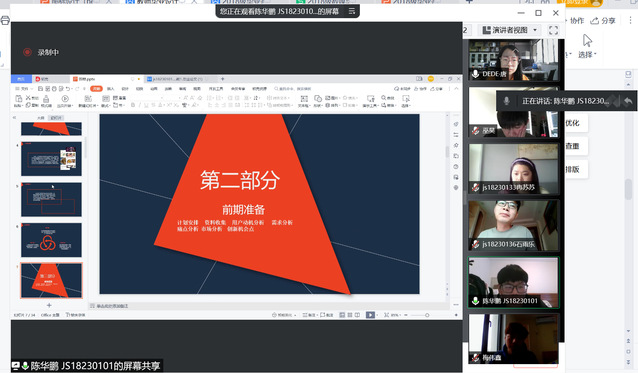Click the add slide plus below the thumbnails

(49, 305)
